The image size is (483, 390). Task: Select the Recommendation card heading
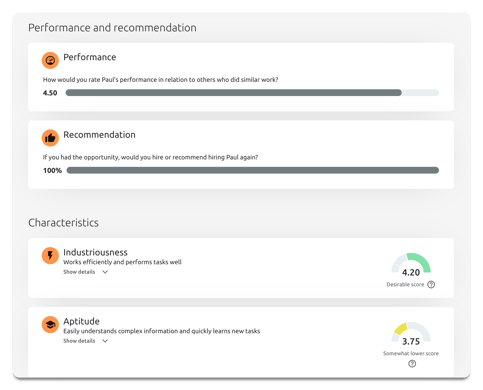click(x=99, y=135)
